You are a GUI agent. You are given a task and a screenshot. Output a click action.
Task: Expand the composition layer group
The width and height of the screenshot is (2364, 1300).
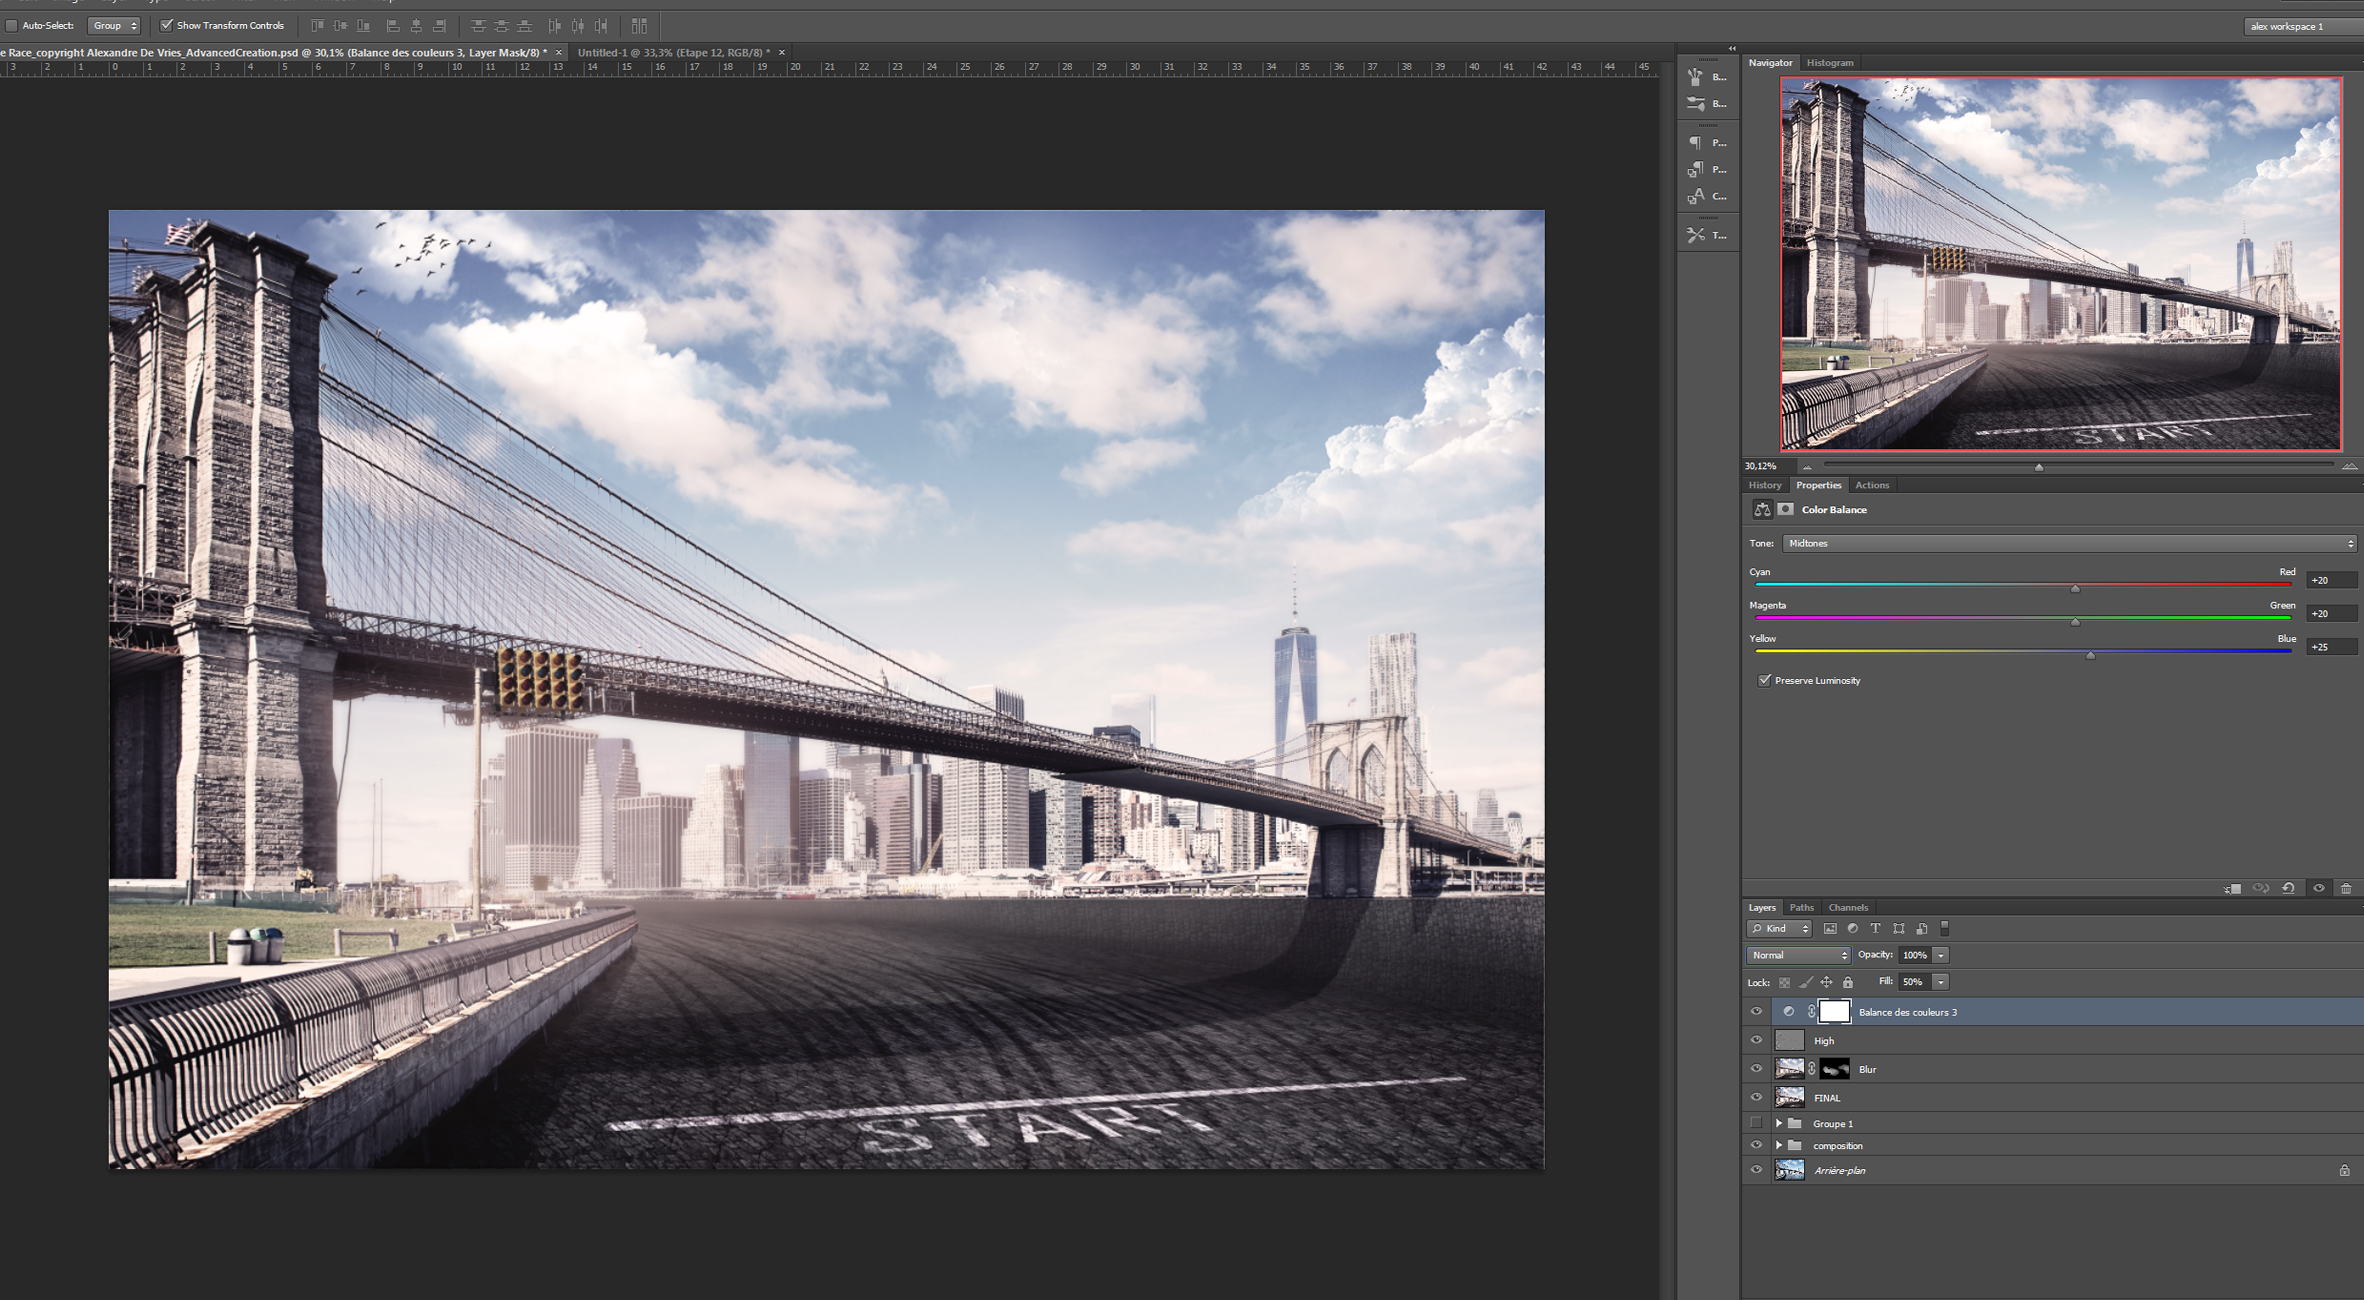tap(1778, 1145)
